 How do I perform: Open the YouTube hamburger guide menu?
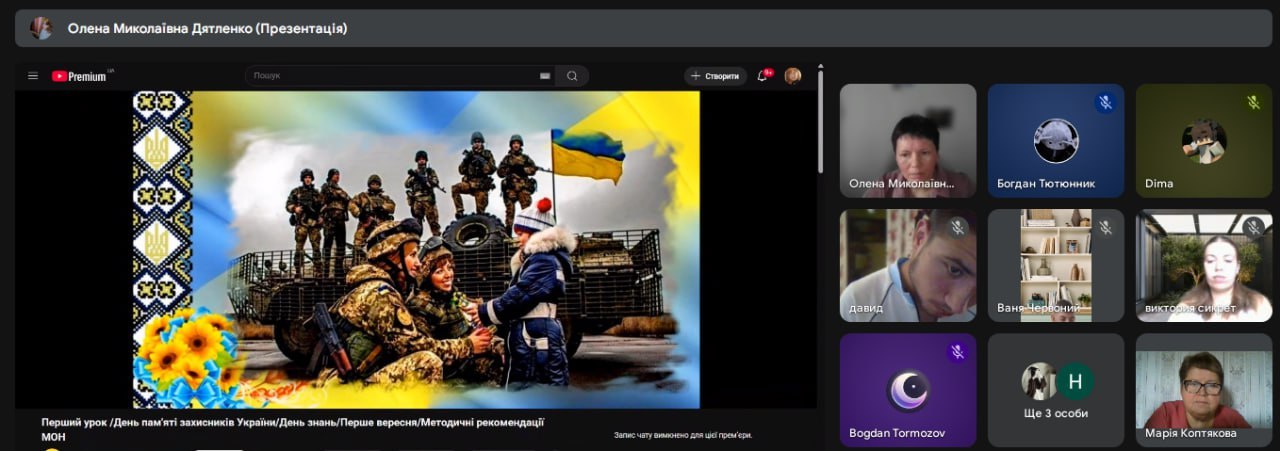tap(33, 76)
